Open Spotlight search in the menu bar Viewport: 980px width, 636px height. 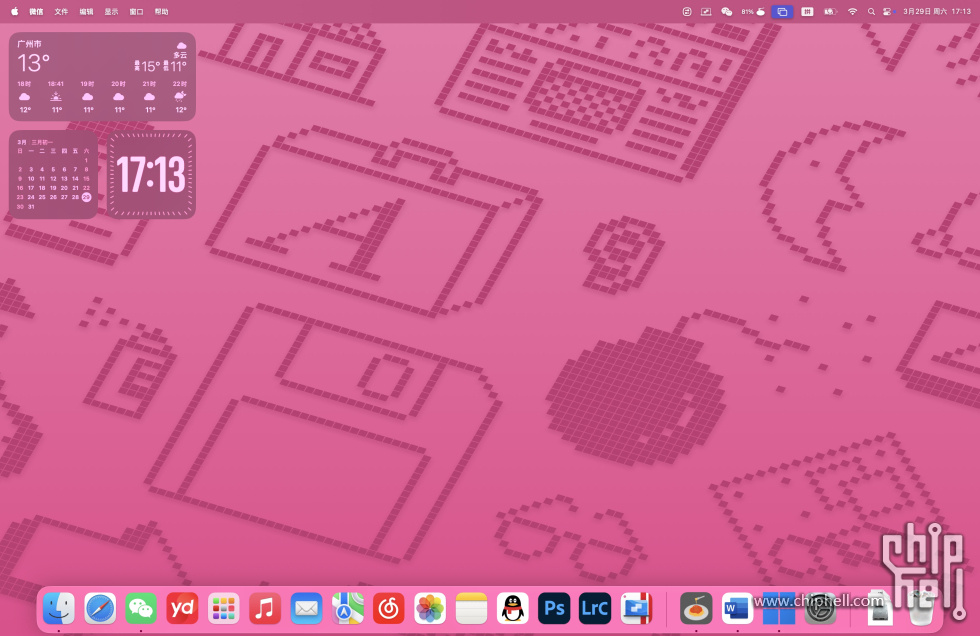pyautogui.click(x=871, y=11)
